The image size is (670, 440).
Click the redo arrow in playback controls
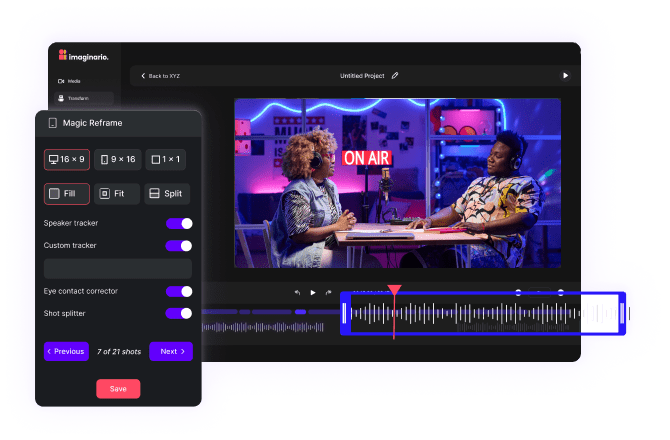328,293
